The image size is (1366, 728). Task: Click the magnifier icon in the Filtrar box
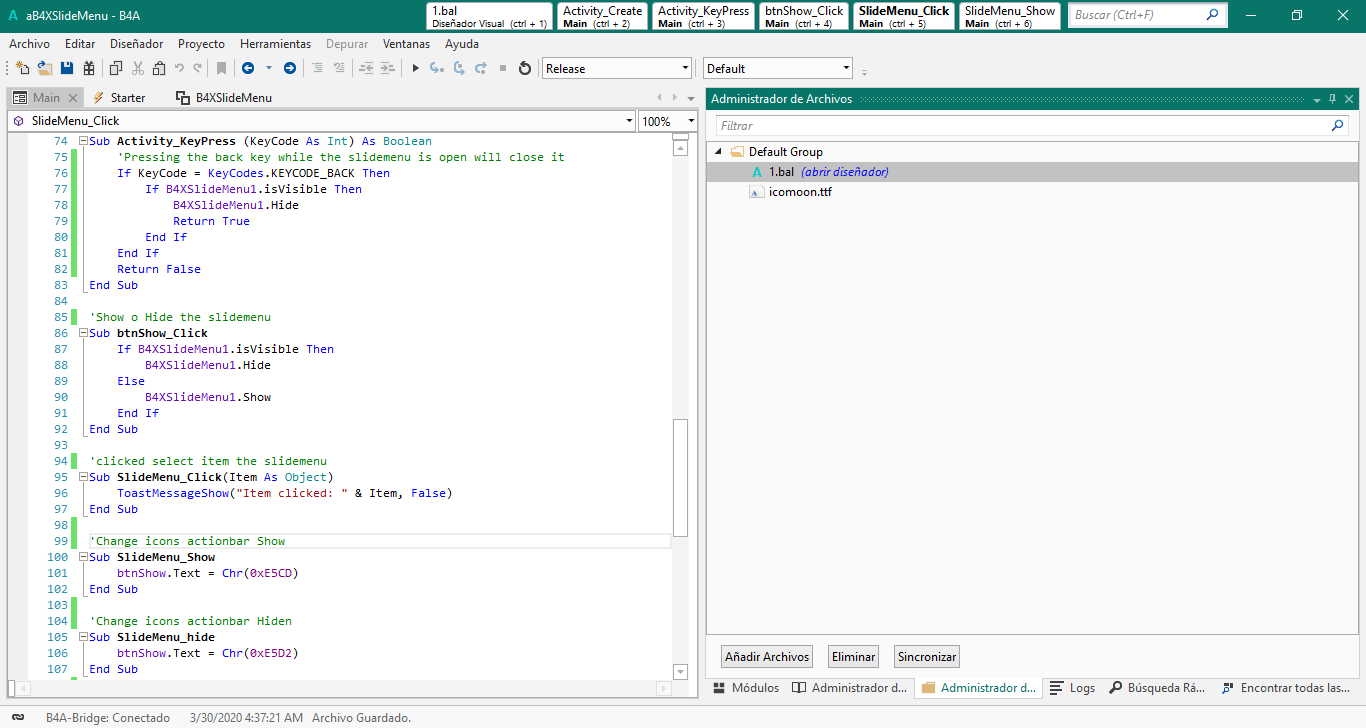1337,126
